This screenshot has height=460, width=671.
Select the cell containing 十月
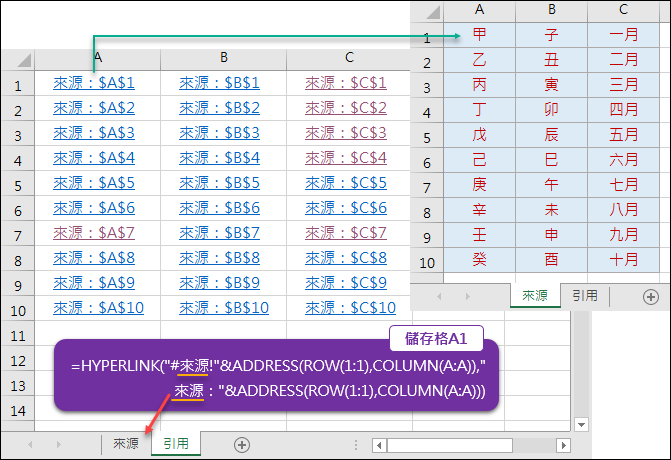(x=623, y=260)
